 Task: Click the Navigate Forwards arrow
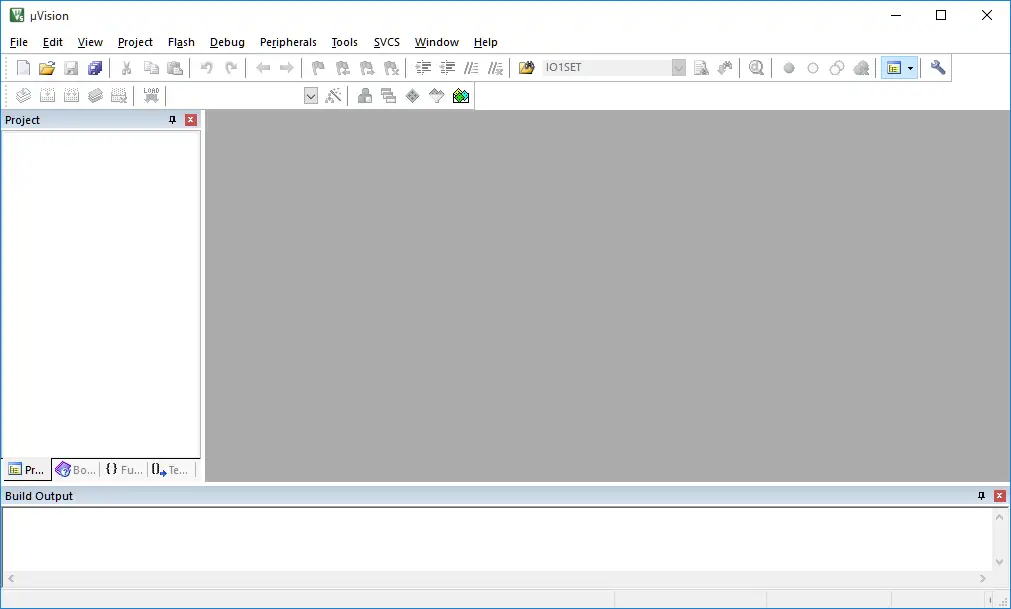point(286,68)
